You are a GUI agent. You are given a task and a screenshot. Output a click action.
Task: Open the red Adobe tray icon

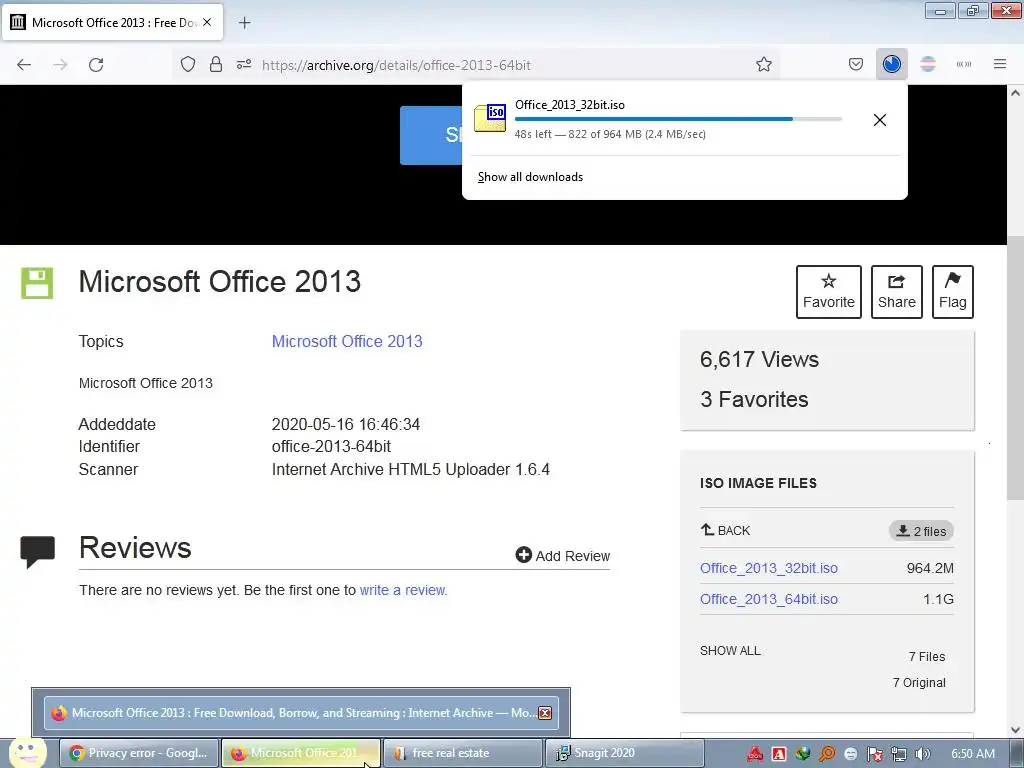click(756, 754)
